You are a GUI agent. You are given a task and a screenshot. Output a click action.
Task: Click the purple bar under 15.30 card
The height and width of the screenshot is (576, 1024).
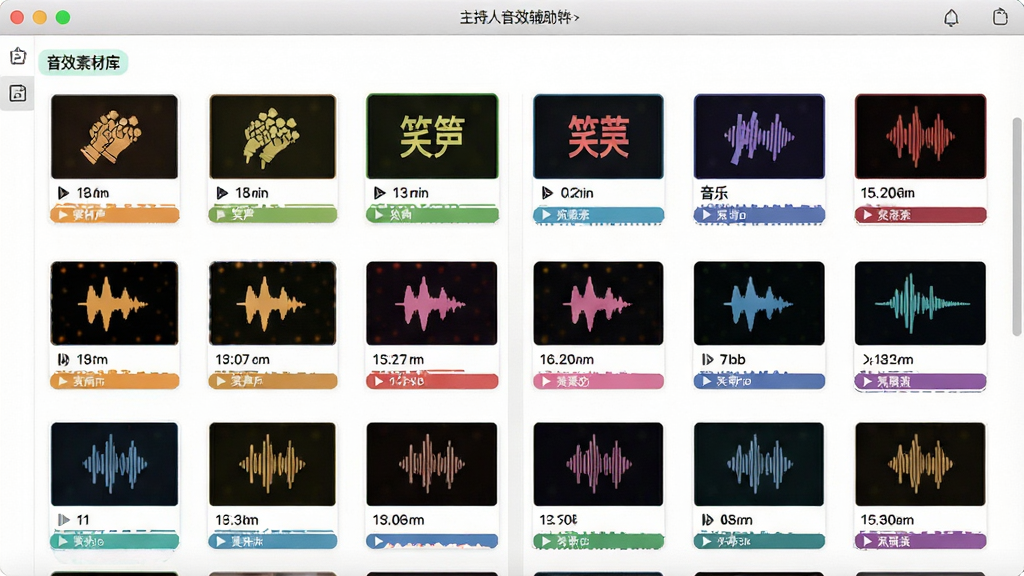tap(920, 541)
